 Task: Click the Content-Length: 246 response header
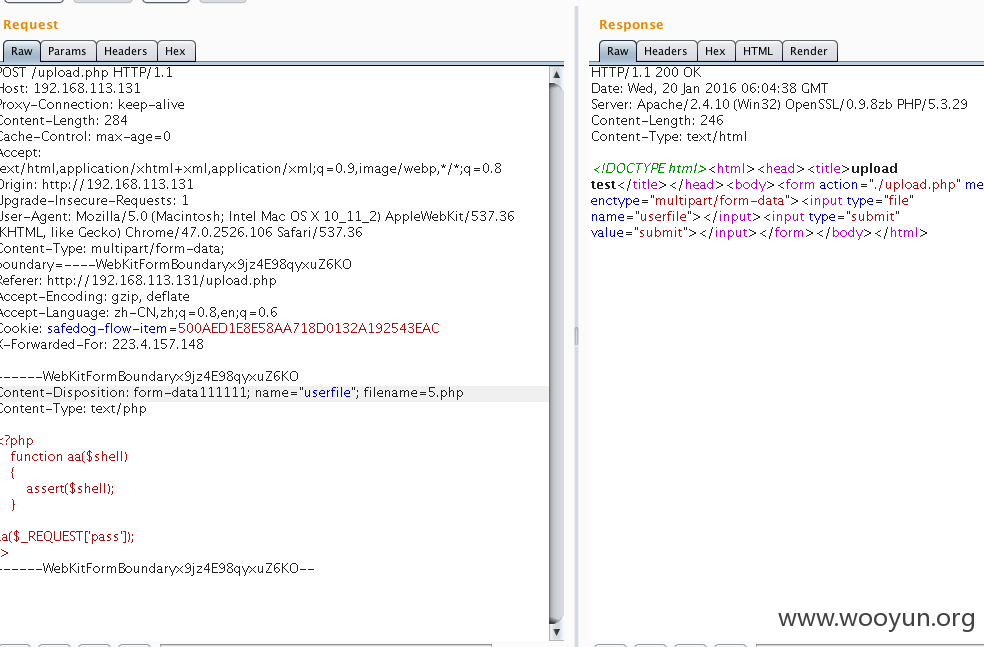point(657,120)
